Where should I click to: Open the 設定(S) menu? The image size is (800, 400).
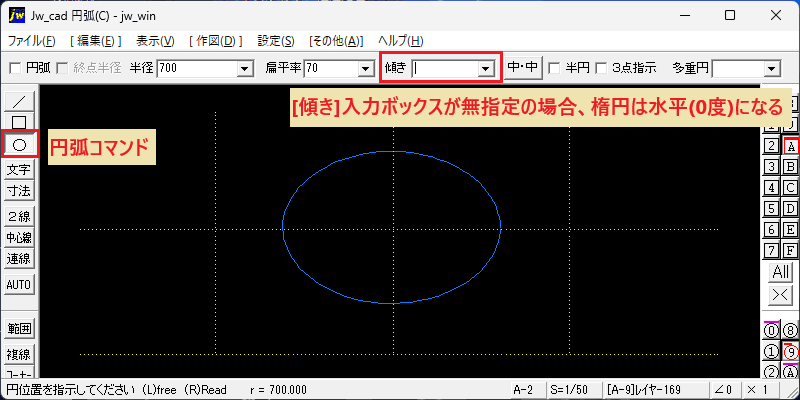pyautogui.click(x=276, y=41)
